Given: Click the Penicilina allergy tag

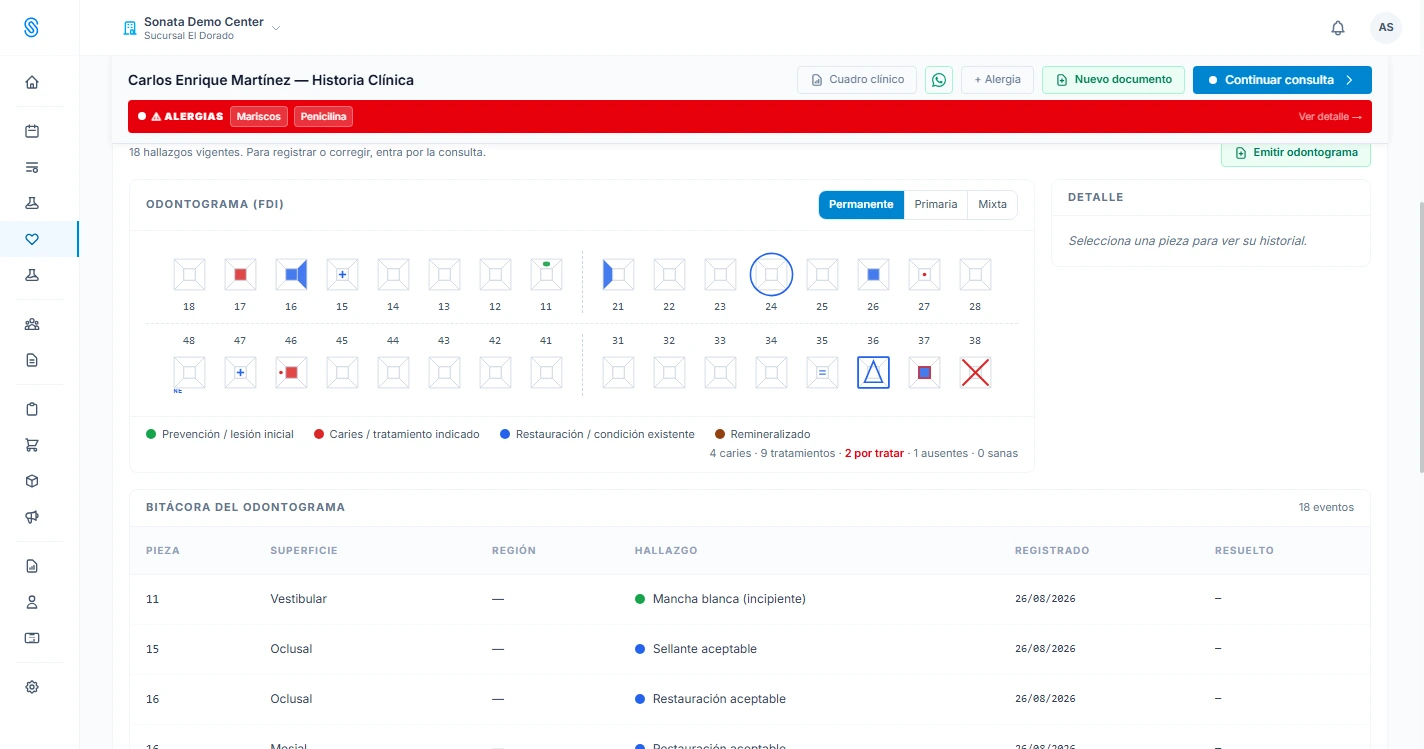Looking at the screenshot, I should coord(324,117).
